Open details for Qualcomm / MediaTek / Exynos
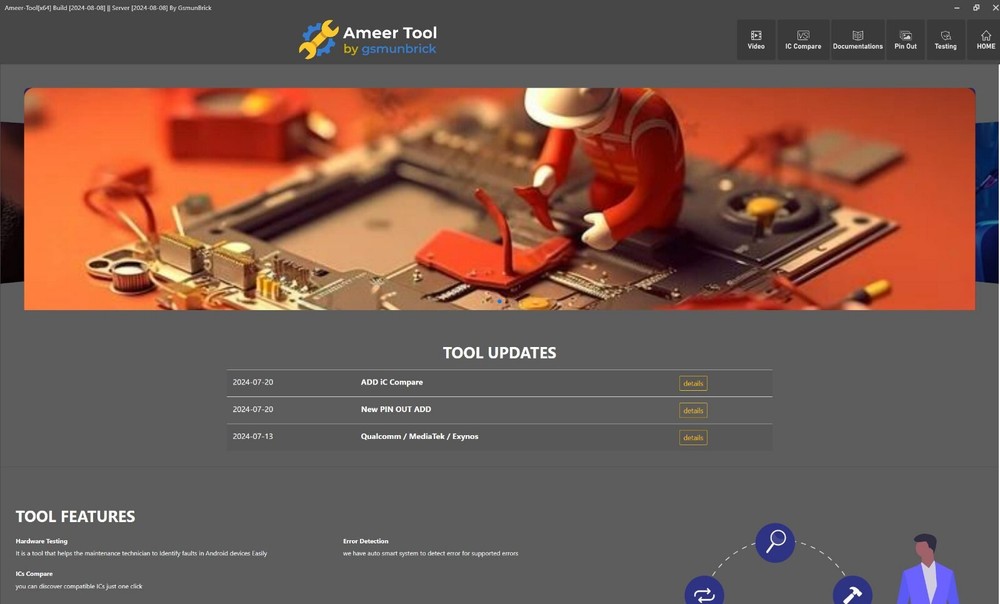The image size is (1000, 604). coord(692,437)
